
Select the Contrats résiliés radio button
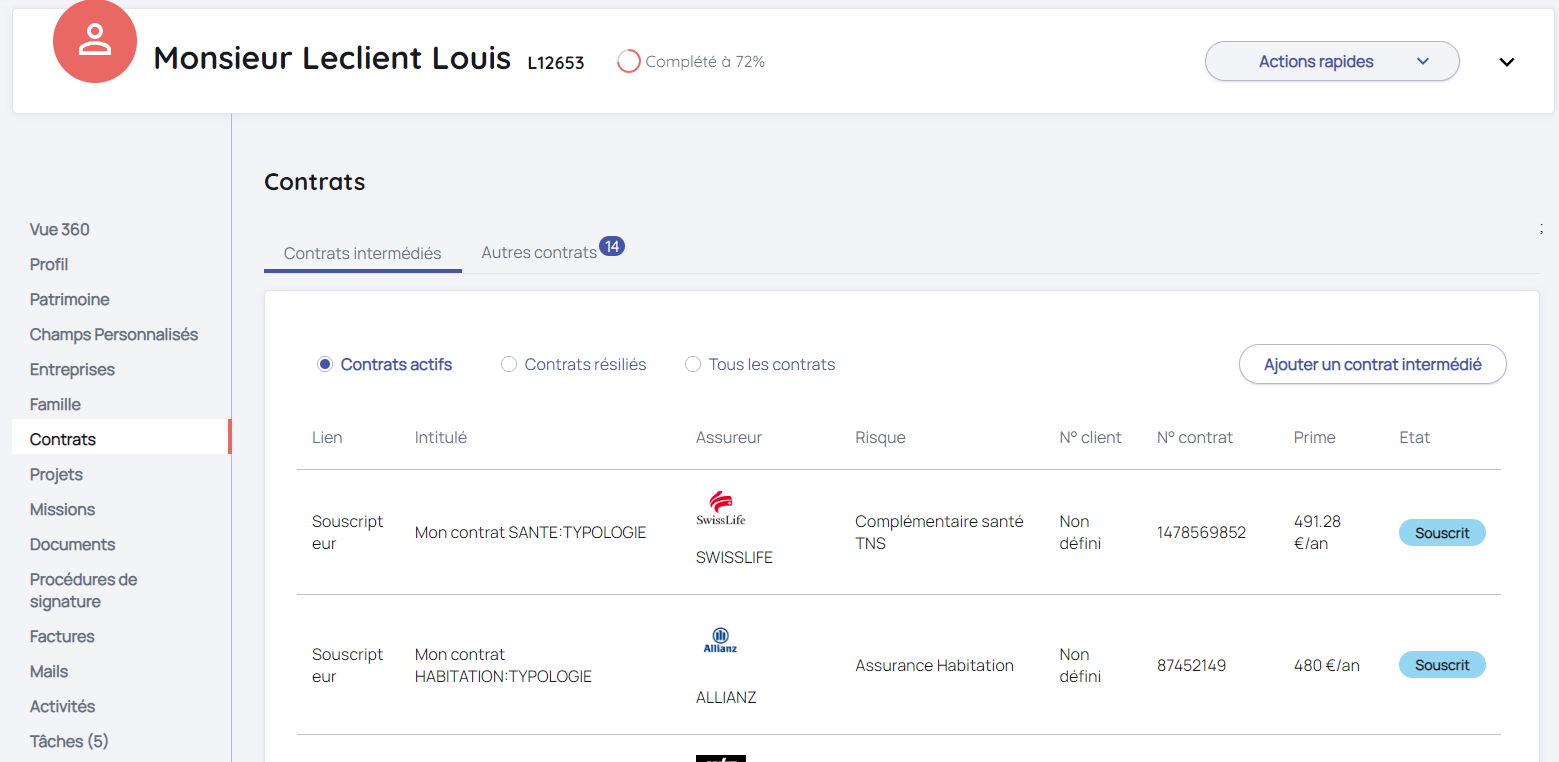coord(509,365)
